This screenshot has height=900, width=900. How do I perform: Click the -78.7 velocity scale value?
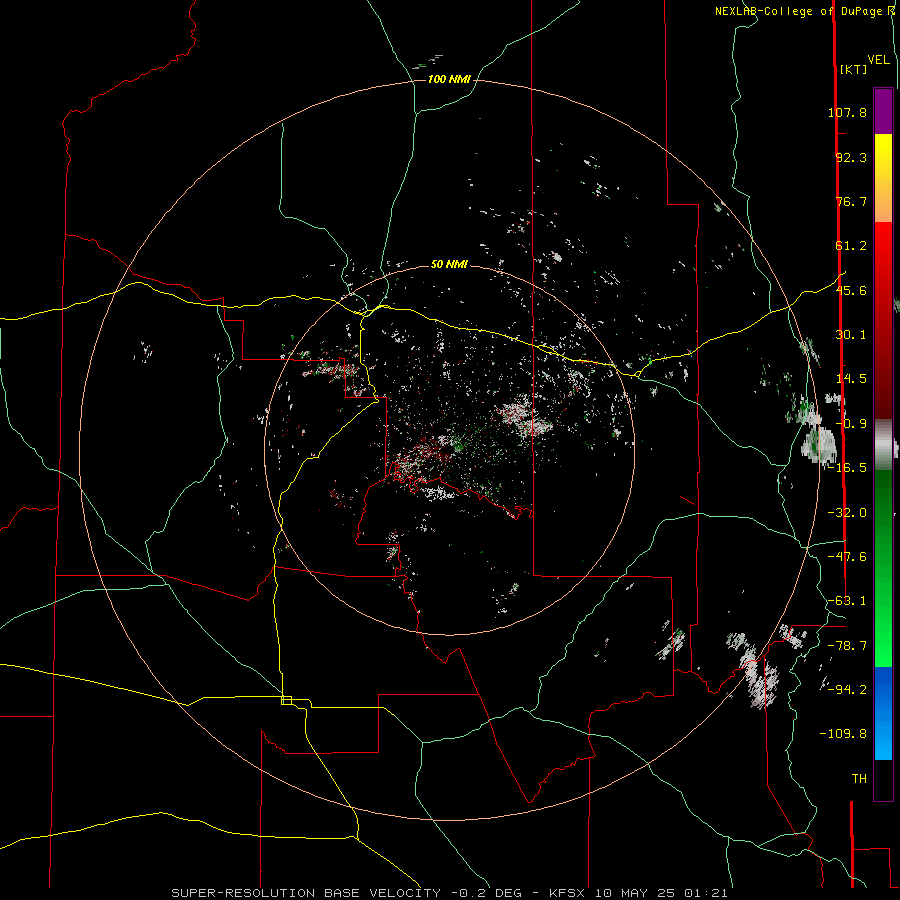coord(847,646)
